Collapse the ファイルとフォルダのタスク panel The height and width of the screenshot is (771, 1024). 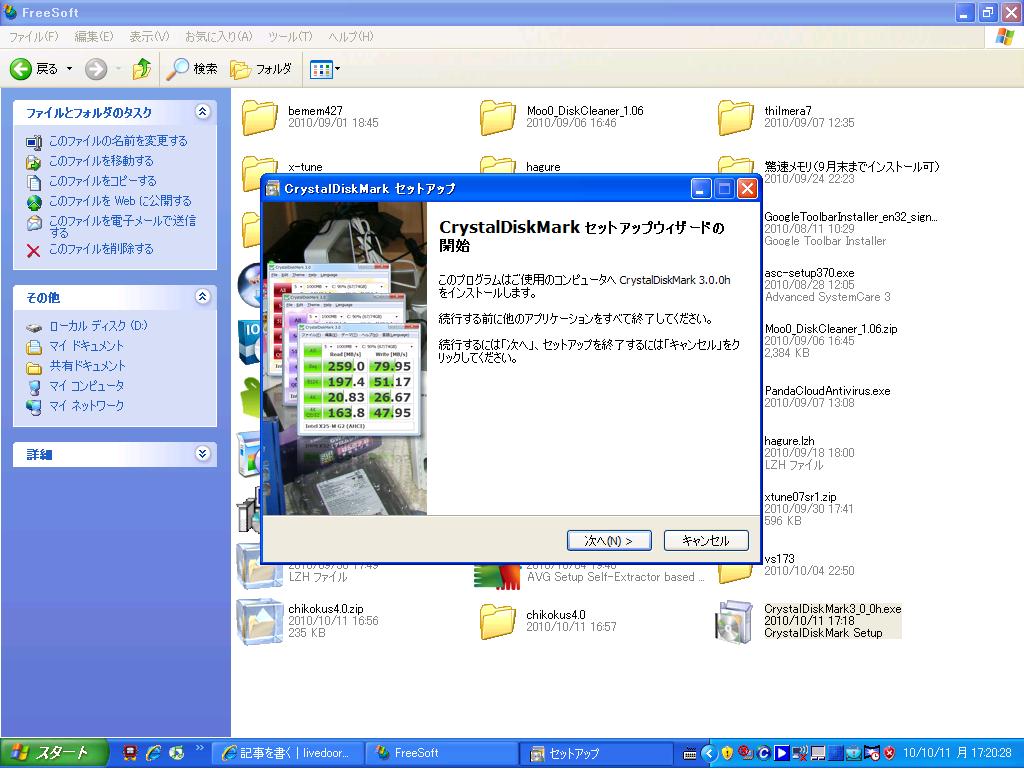202,112
